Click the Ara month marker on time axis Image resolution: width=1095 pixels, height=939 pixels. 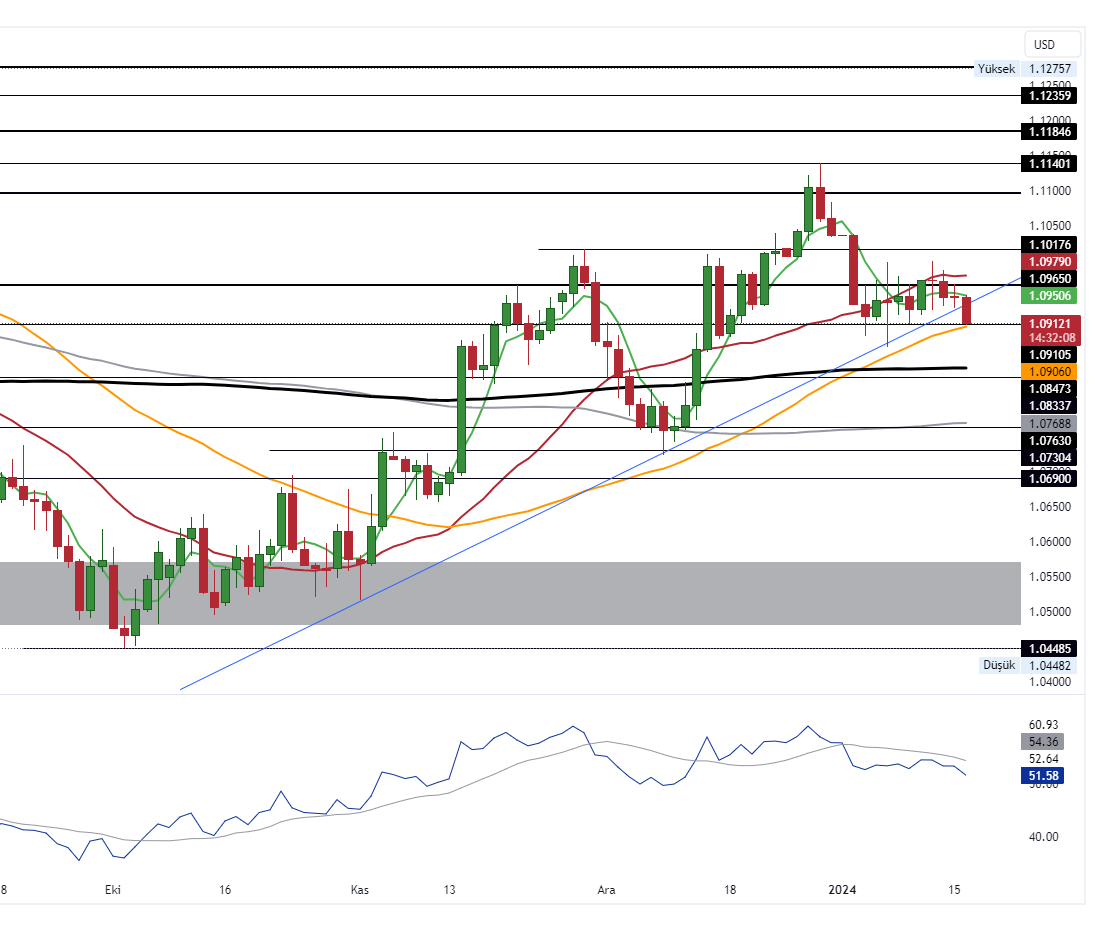click(x=605, y=889)
